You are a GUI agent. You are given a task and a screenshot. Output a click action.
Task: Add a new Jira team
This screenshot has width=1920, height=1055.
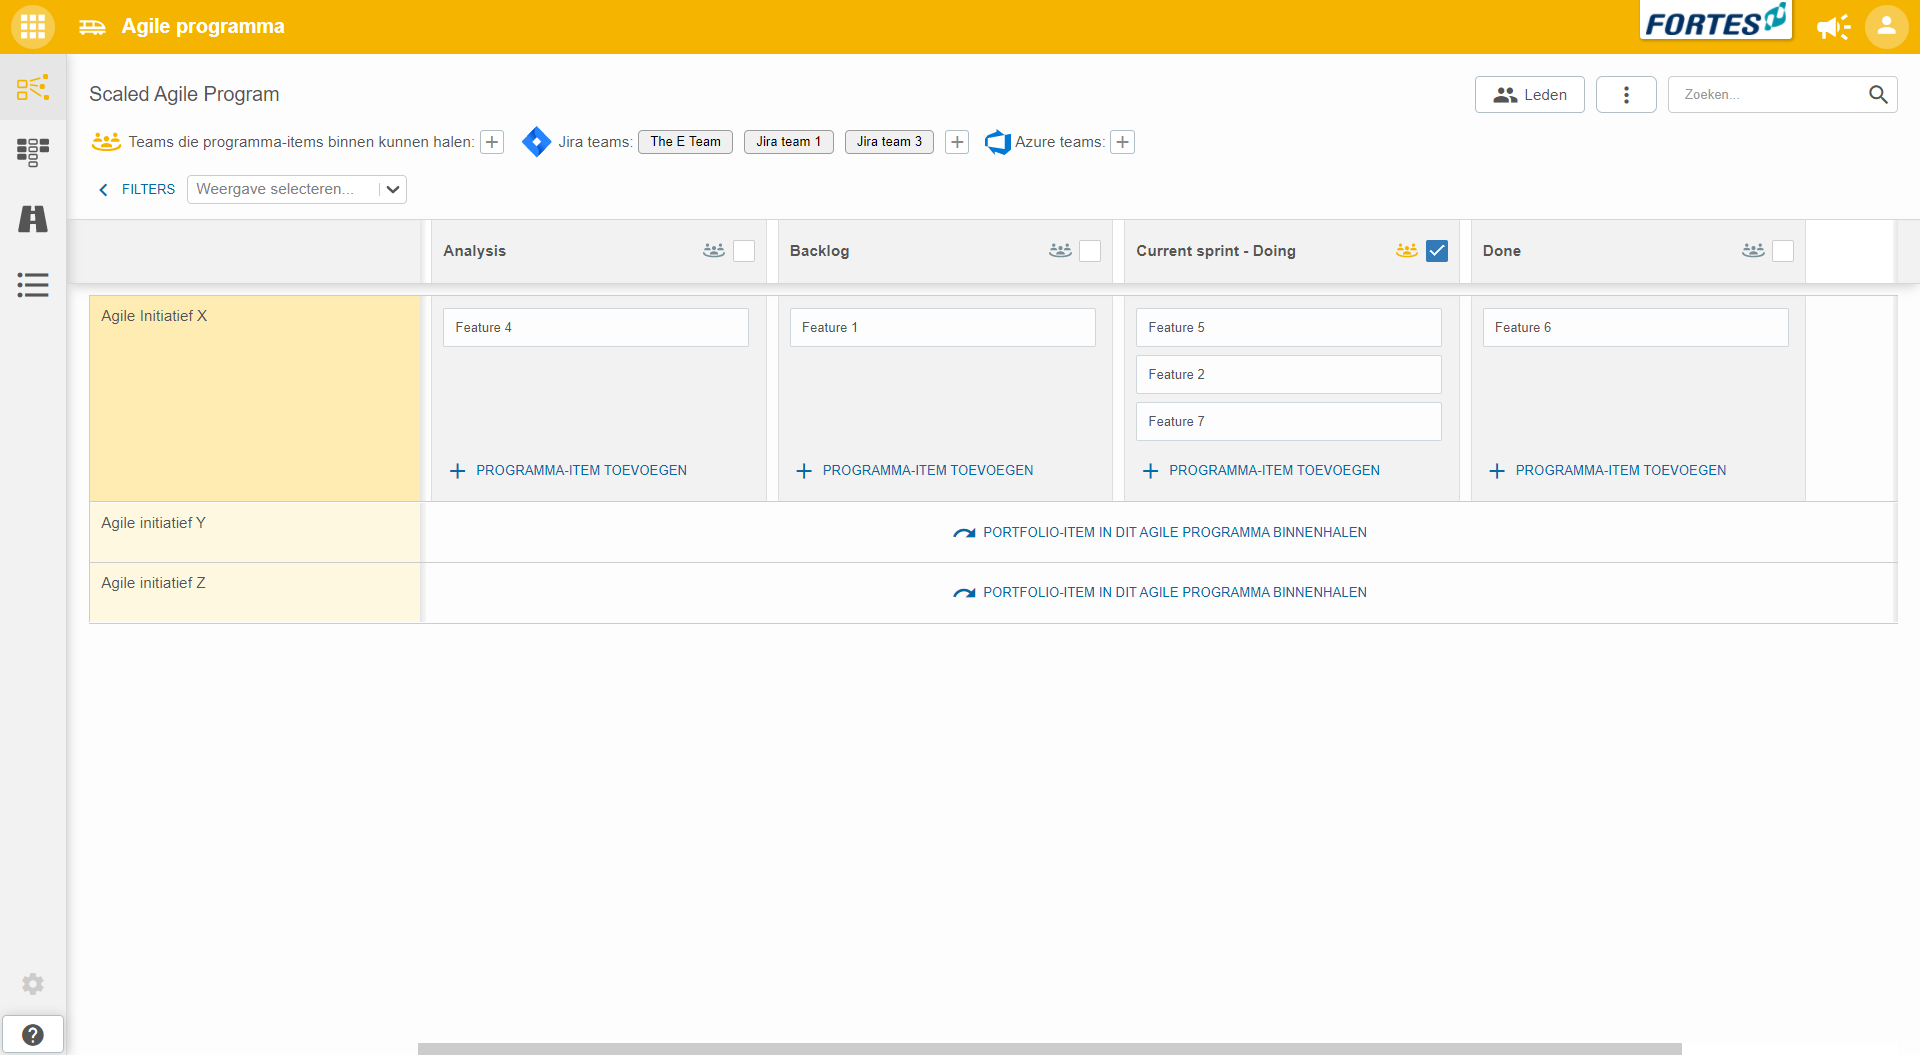tap(957, 142)
